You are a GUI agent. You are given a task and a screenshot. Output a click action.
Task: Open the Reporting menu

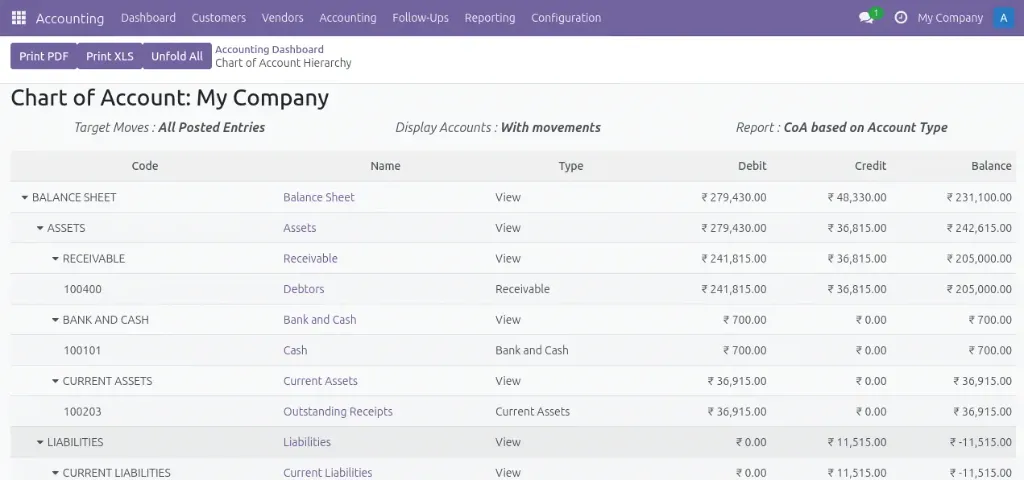pyautogui.click(x=490, y=18)
